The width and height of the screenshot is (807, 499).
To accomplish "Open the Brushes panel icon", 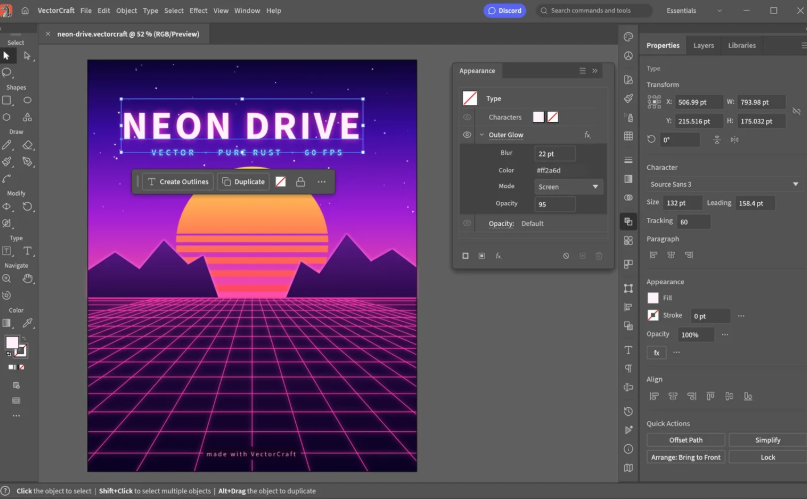I will 628,98.
